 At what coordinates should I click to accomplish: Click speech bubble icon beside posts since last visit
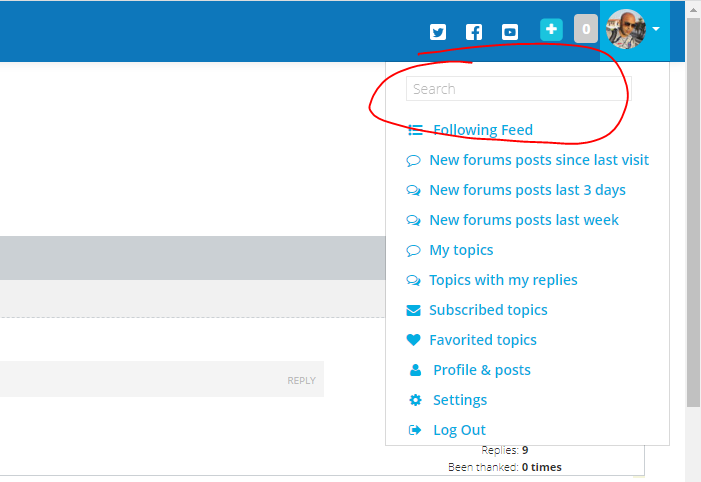413,160
